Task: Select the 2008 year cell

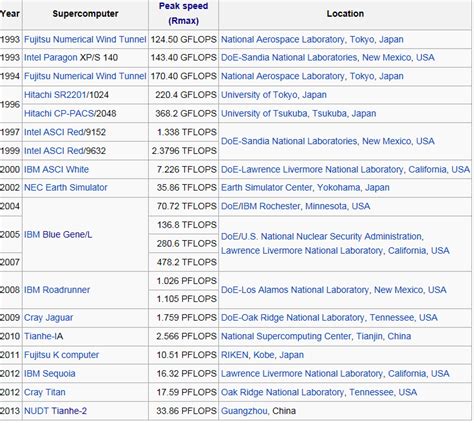Action: coord(10,290)
